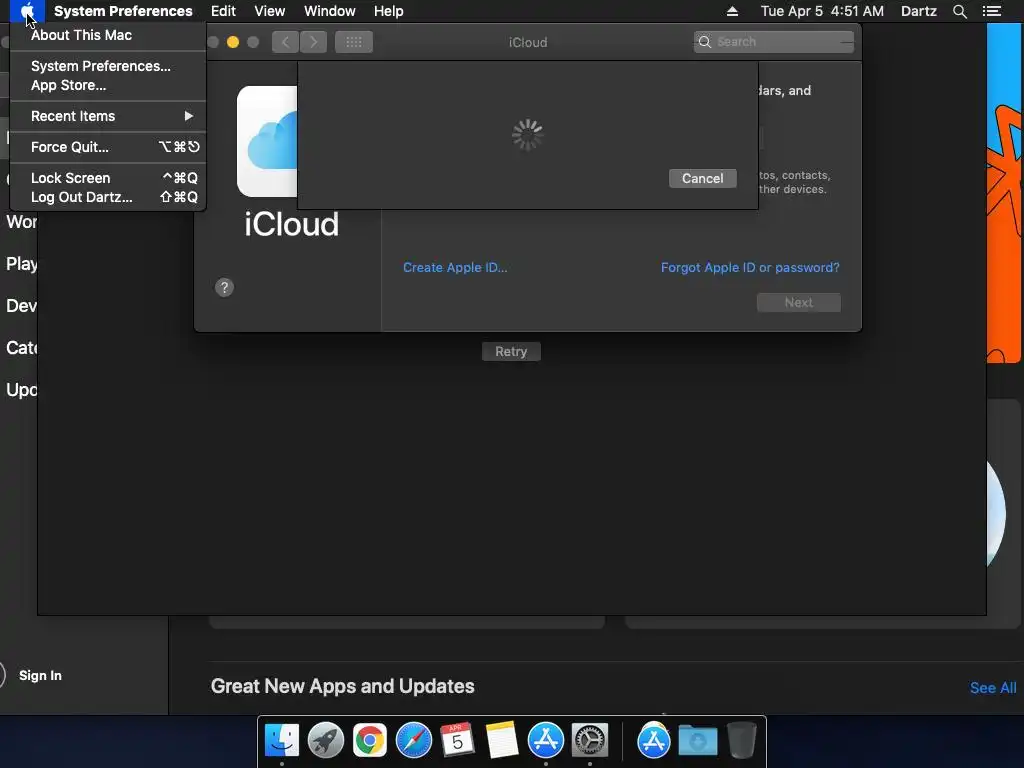
Task: Click Sign In in App Store sidebar
Action: tap(40, 675)
